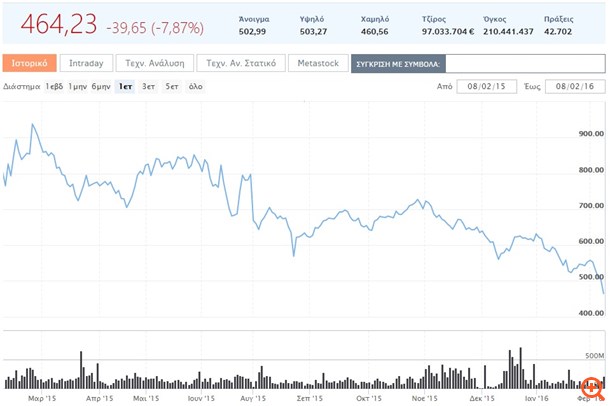This screenshot has width=610, height=406.
Task: Click the price line near March 2015 peak
Action: [x=33, y=125]
